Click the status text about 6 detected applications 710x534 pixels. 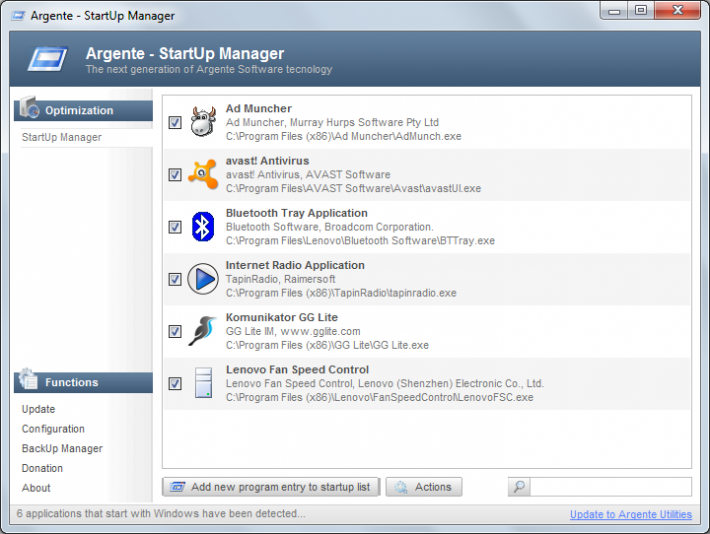[161, 514]
